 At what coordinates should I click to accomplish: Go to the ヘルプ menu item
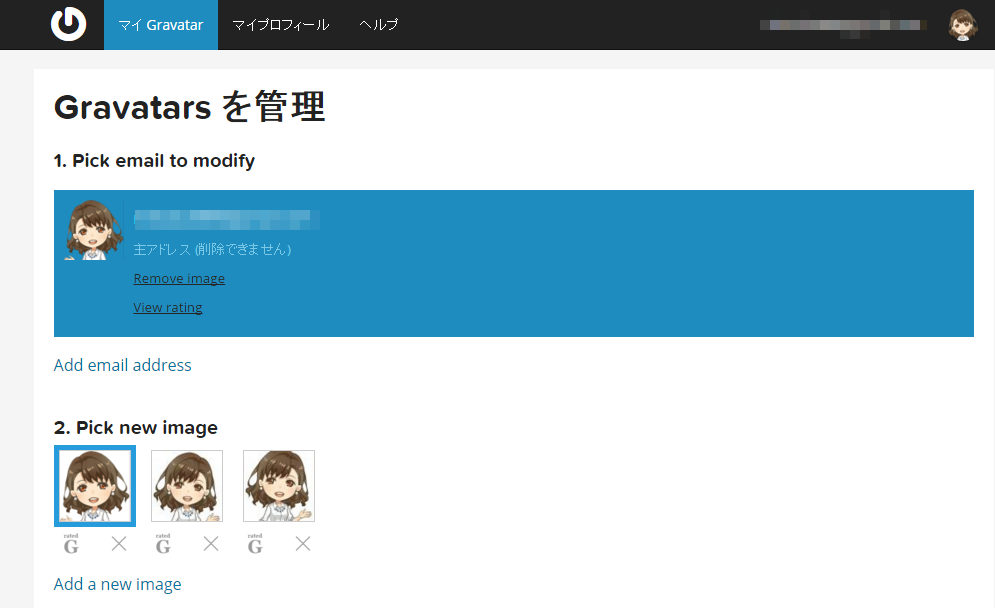(x=378, y=25)
